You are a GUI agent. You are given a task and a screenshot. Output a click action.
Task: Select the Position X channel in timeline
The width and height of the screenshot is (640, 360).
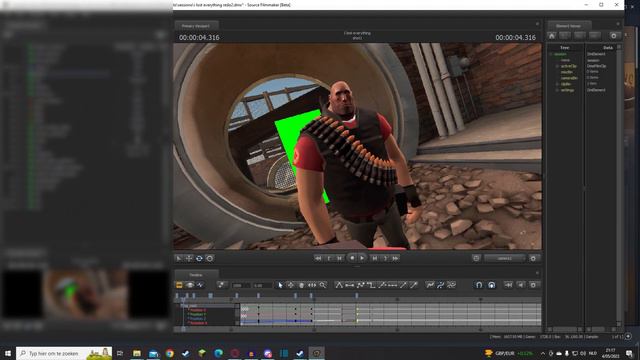198,310
